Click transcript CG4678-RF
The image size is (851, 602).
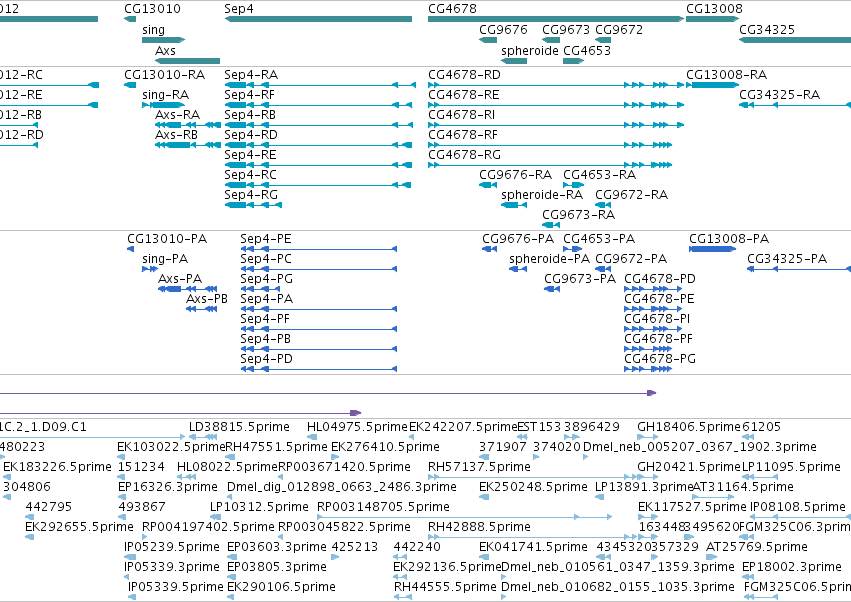pyautogui.click(x=550, y=145)
